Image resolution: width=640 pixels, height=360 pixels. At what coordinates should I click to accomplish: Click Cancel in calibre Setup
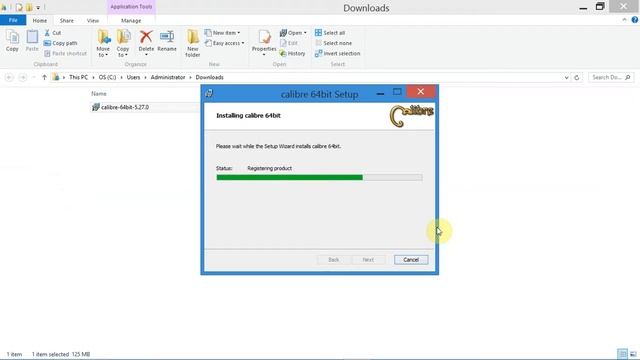tap(411, 260)
